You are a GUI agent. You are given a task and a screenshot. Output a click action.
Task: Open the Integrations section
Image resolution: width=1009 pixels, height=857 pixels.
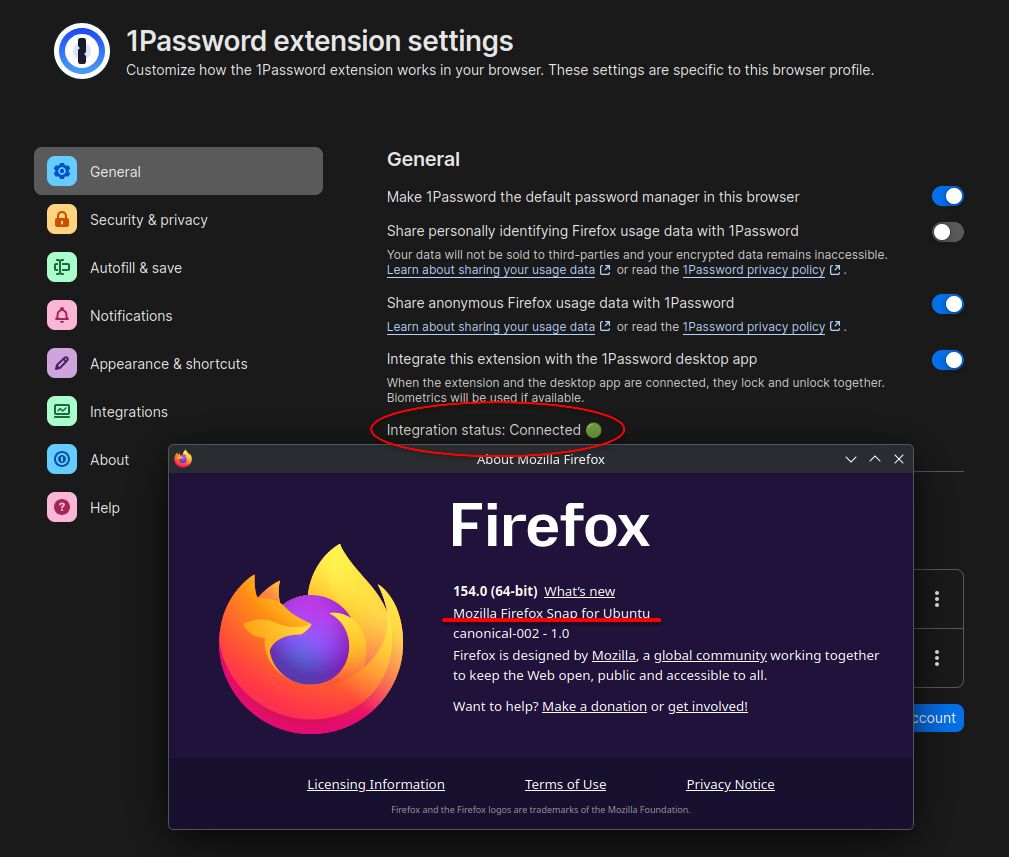[178, 411]
